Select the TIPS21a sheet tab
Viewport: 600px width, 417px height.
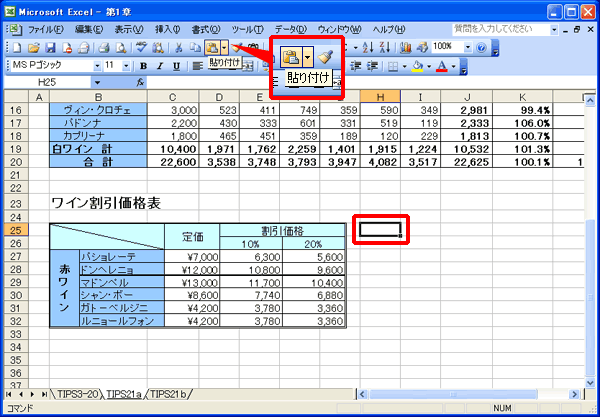pyautogui.click(x=124, y=394)
